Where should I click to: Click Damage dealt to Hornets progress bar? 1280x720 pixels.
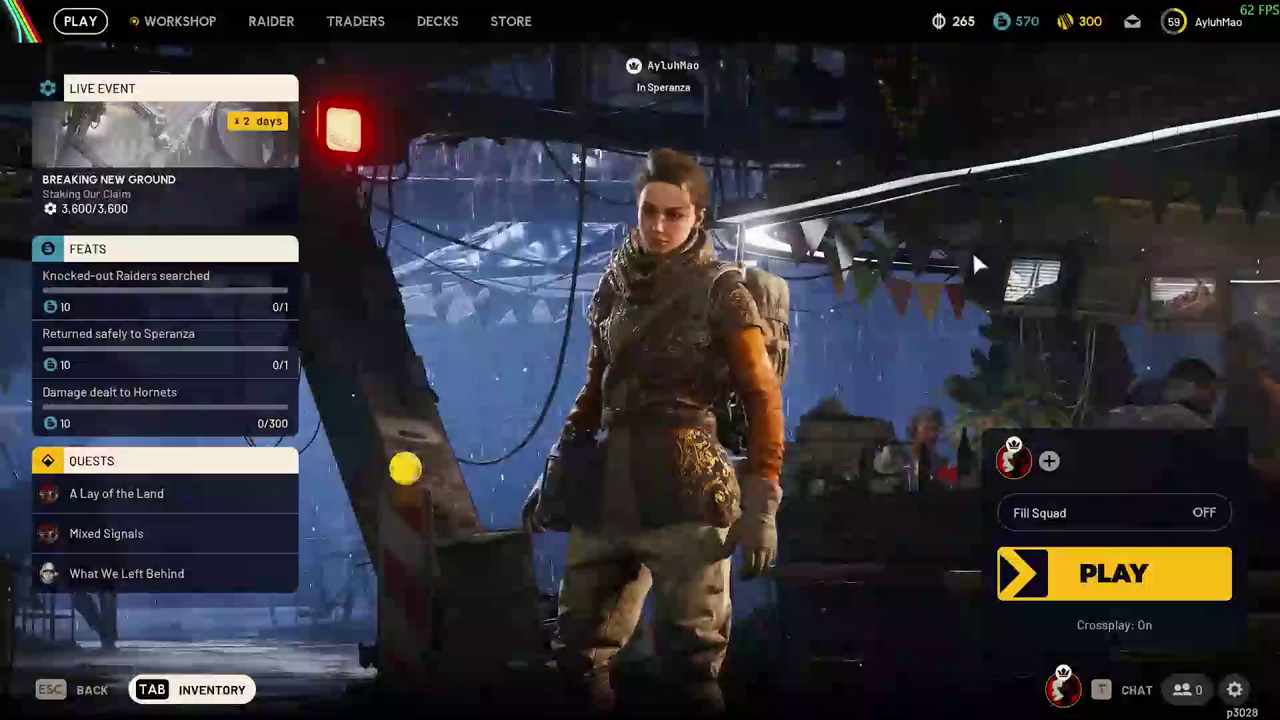[165, 407]
